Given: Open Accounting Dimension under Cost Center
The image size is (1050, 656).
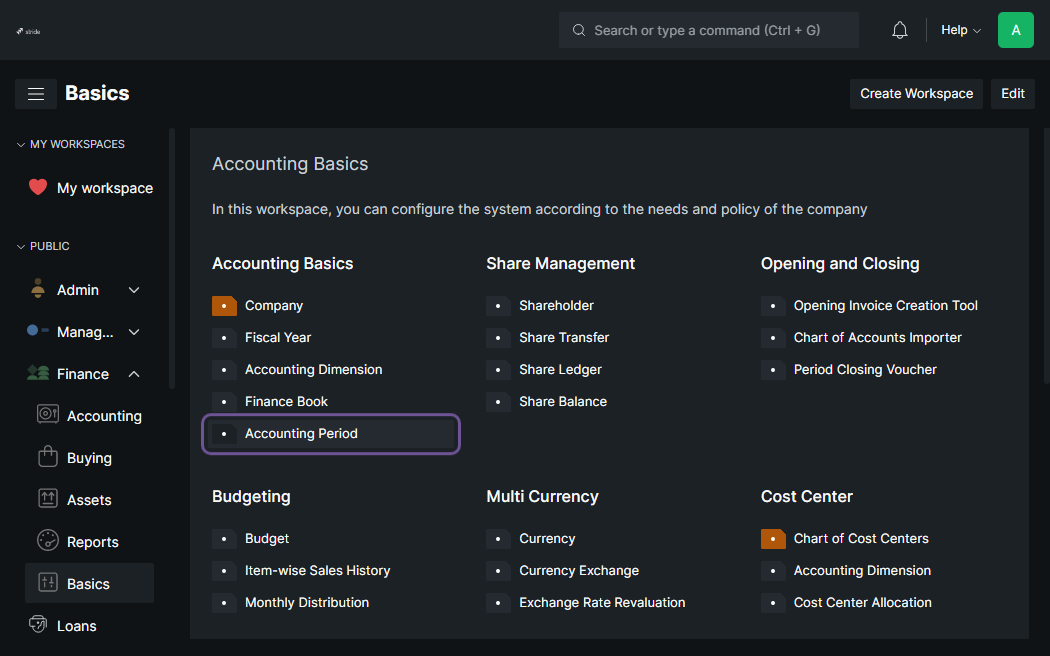Looking at the screenshot, I should [x=862, y=571].
